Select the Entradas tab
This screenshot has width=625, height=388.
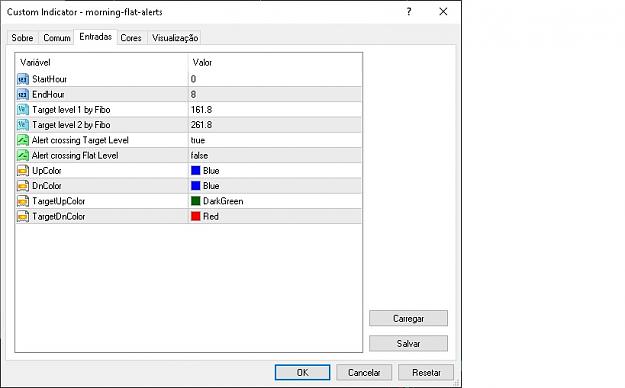coord(95,37)
